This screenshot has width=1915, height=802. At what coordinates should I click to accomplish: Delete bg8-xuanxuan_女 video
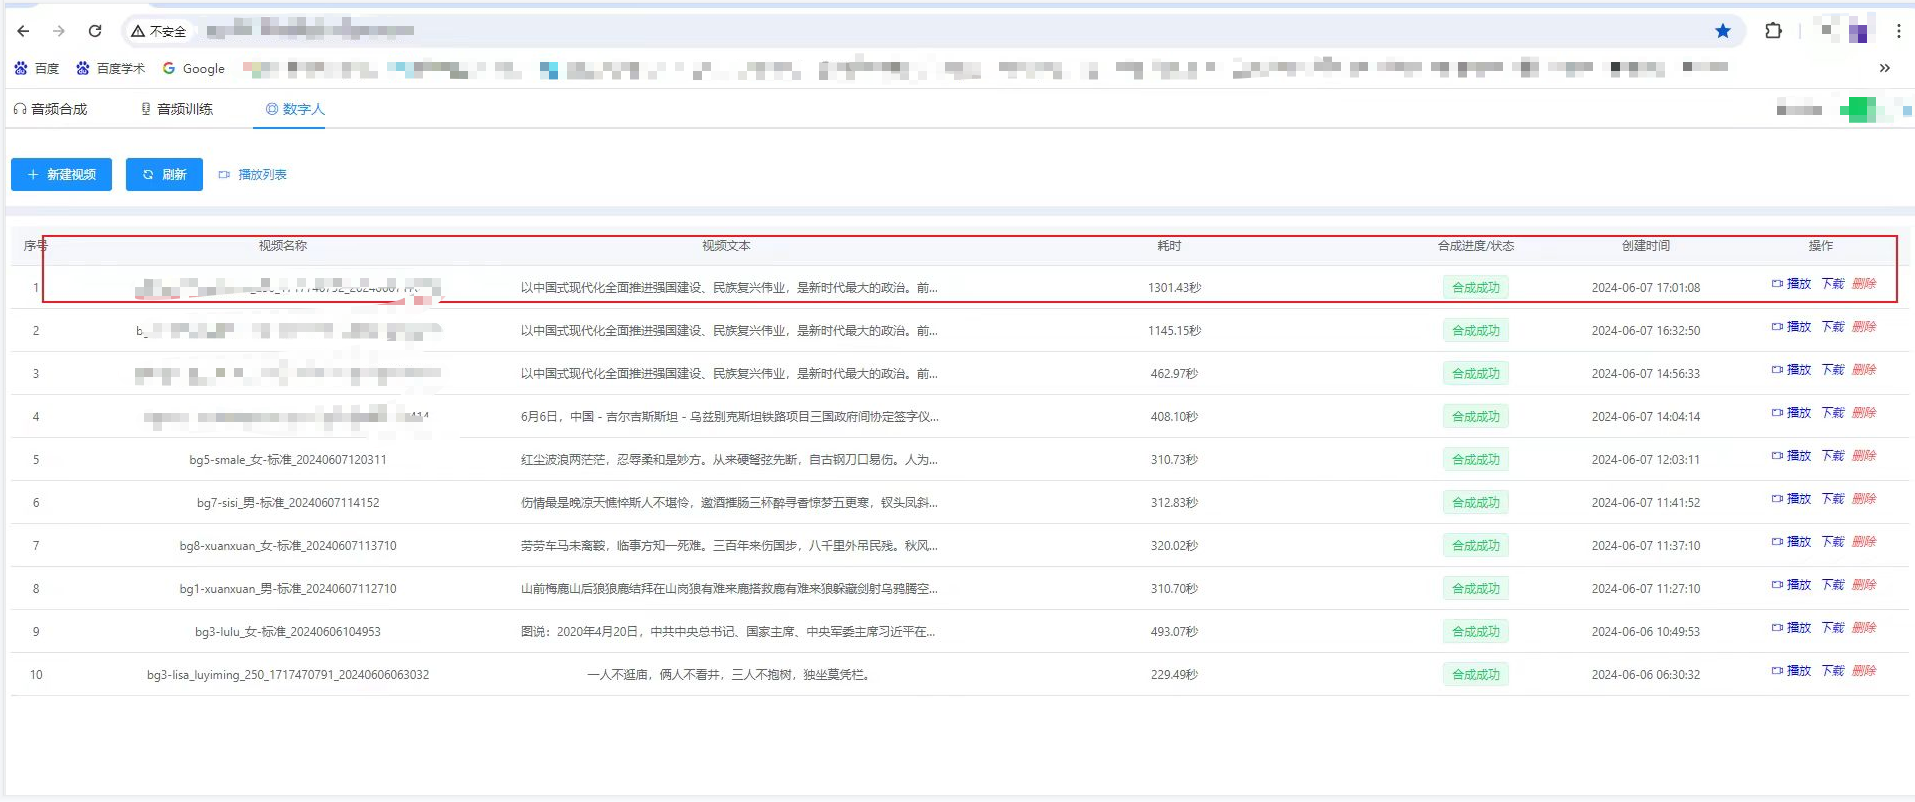(x=1864, y=542)
